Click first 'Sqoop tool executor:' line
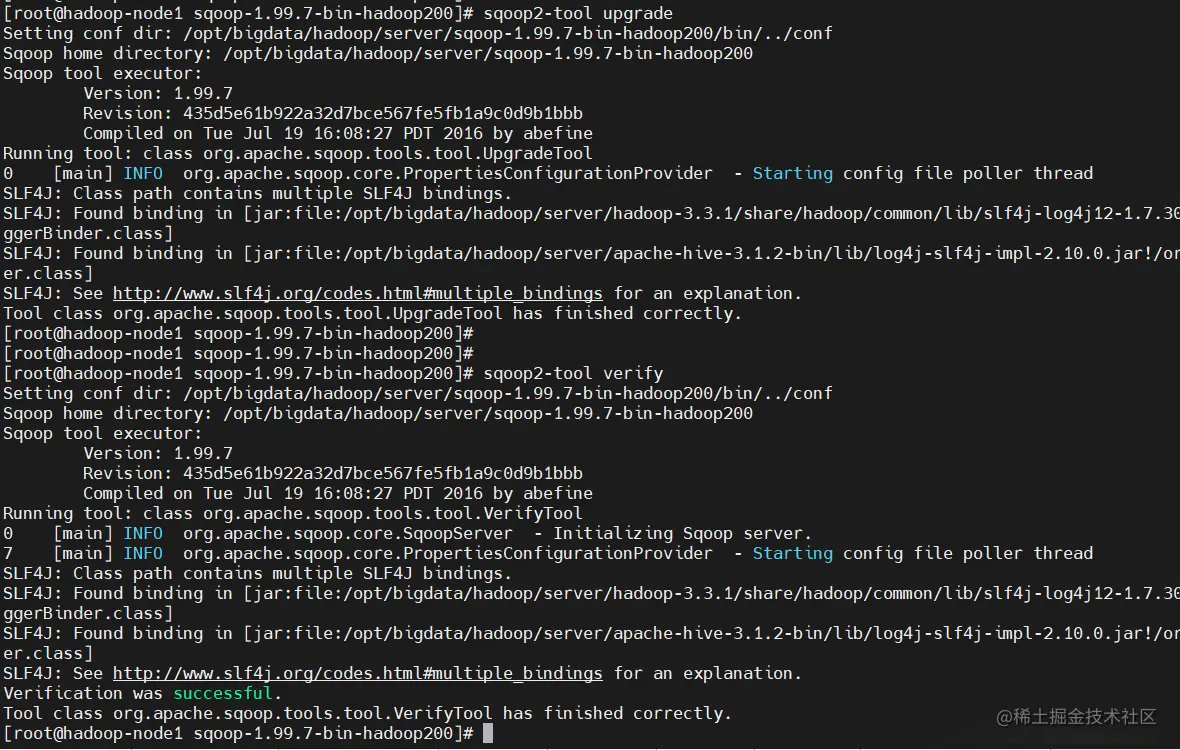 click(102, 73)
